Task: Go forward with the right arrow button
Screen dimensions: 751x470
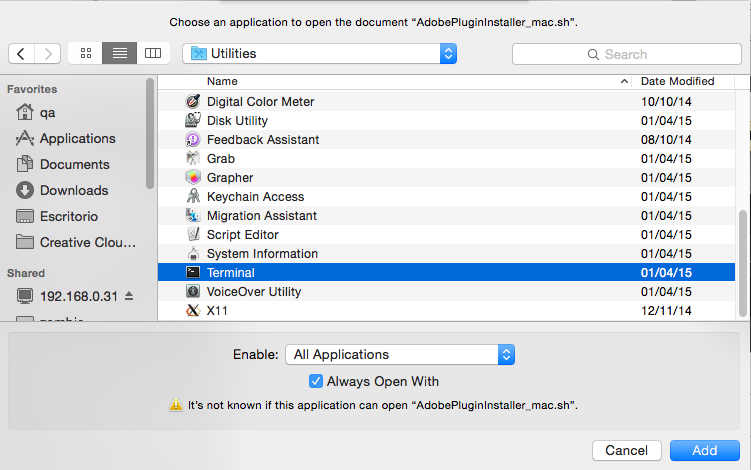Action: pos(48,53)
